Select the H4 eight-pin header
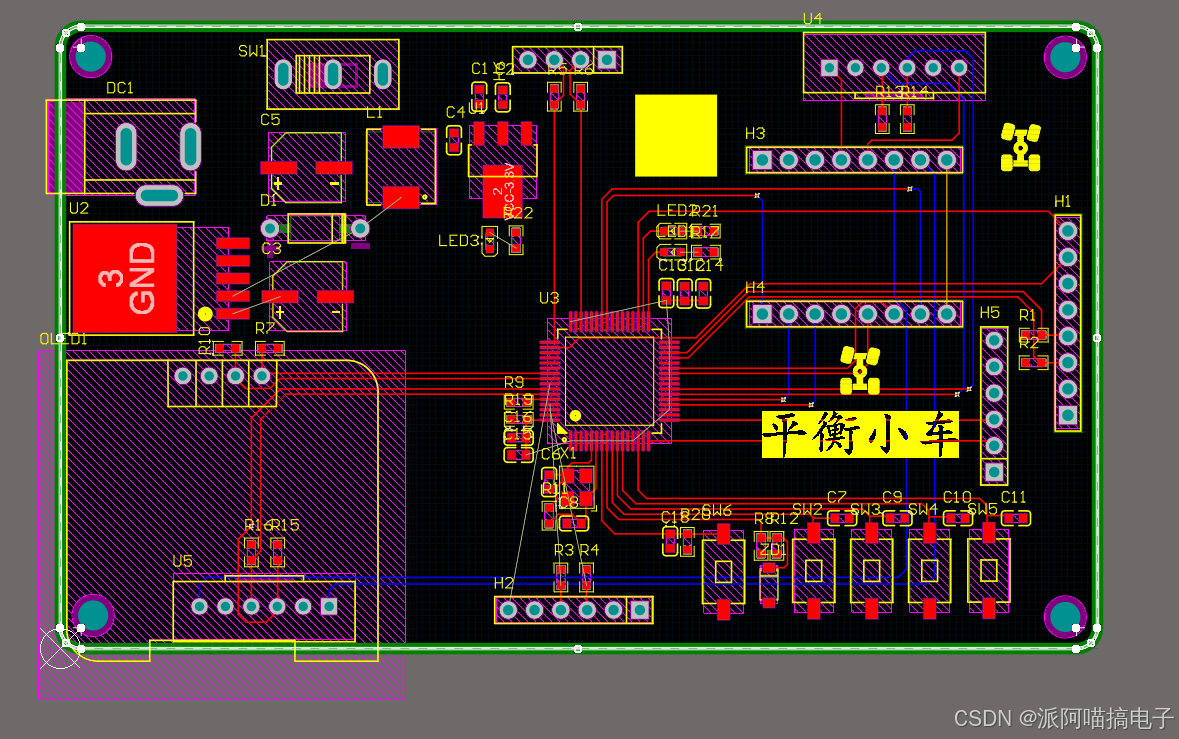 [x=854, y=313]
